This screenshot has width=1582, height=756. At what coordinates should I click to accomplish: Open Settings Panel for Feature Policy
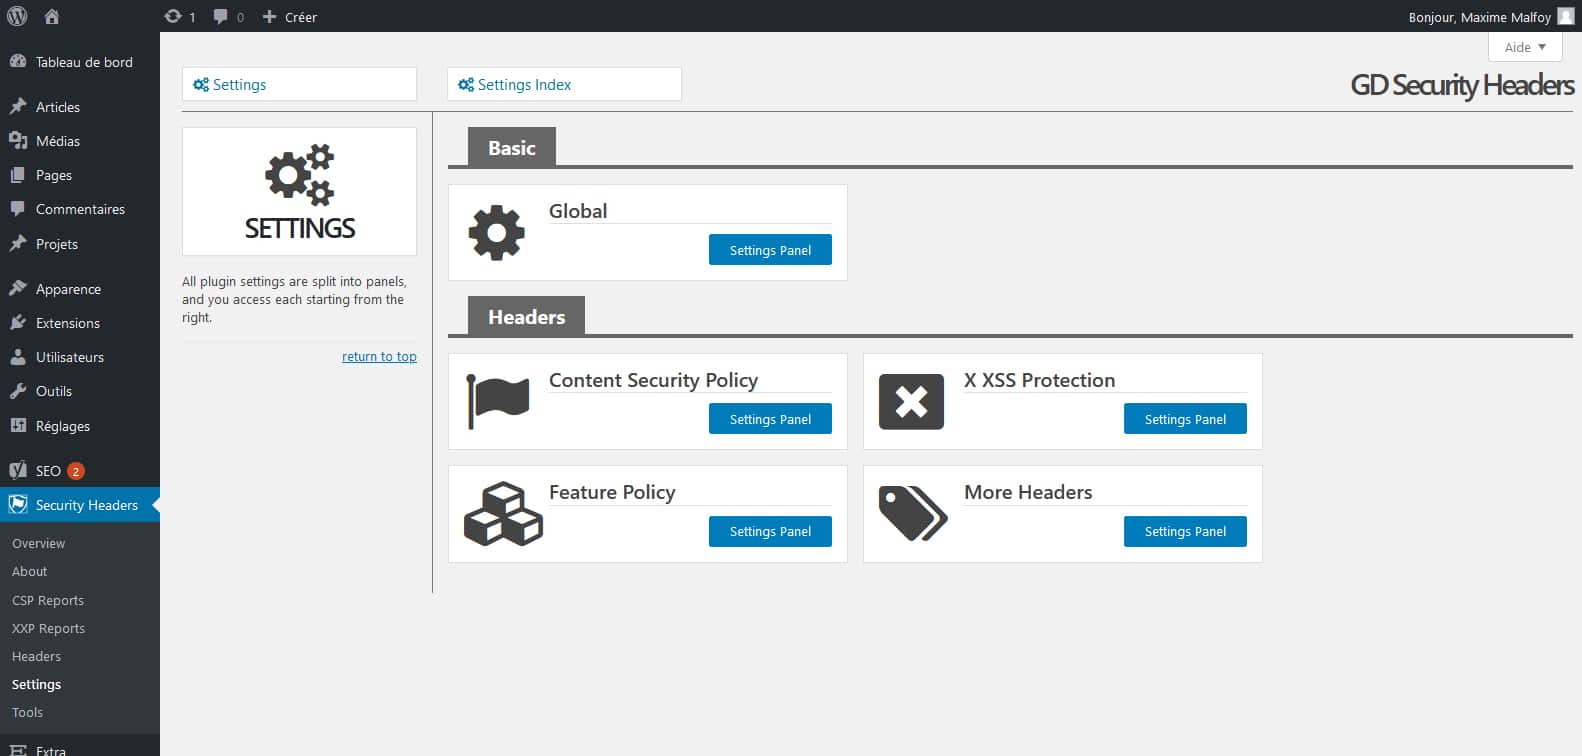click(770, 531)
